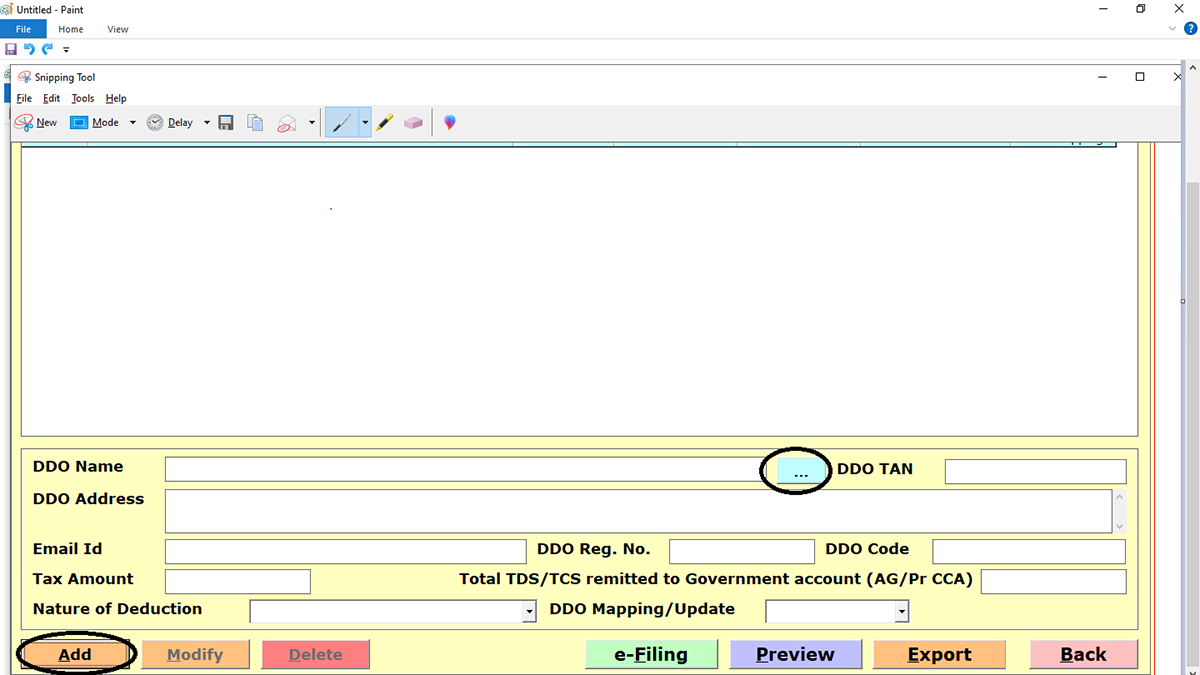
Task: Open the Pen options dropdown arrow
Action: [365, 122]
